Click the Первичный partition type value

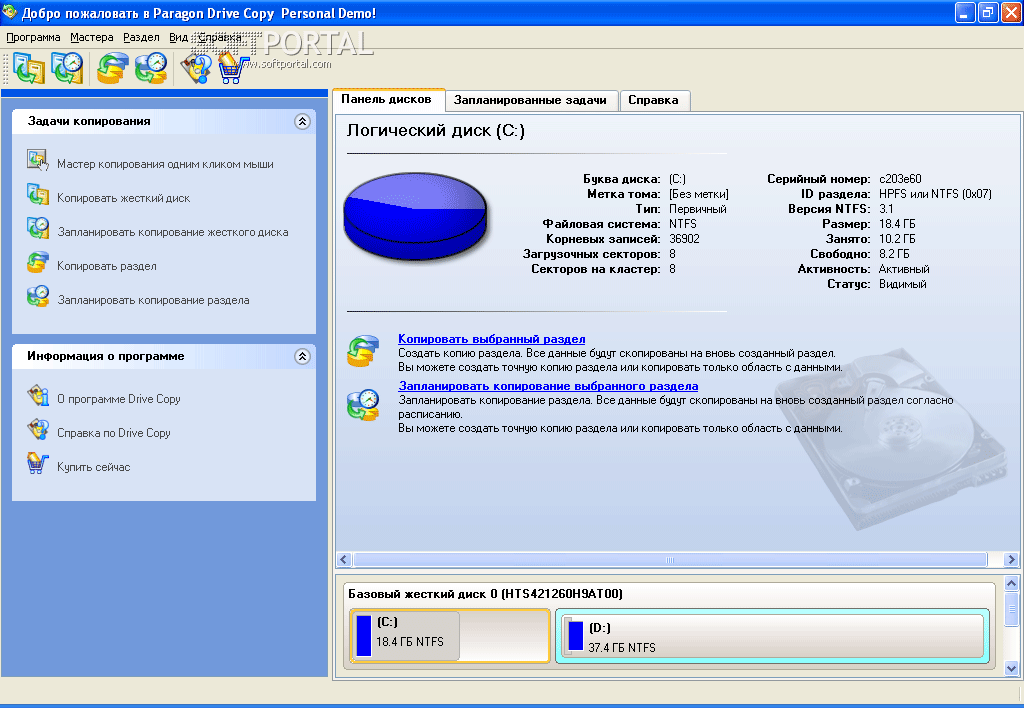tap(697, 209)
